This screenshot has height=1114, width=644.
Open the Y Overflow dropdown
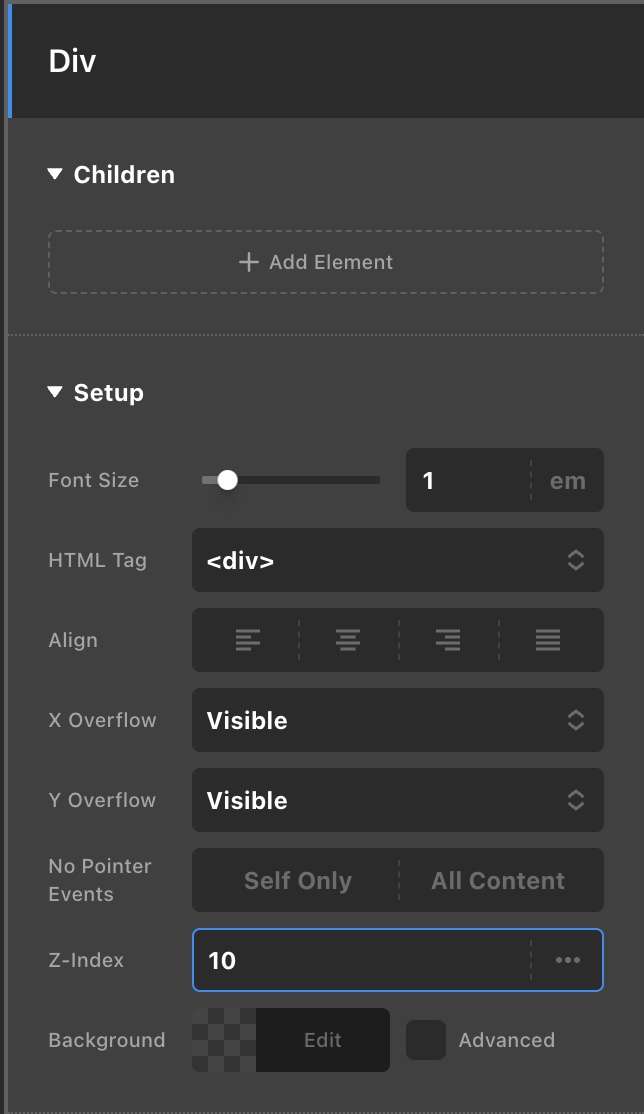(397, 800)
